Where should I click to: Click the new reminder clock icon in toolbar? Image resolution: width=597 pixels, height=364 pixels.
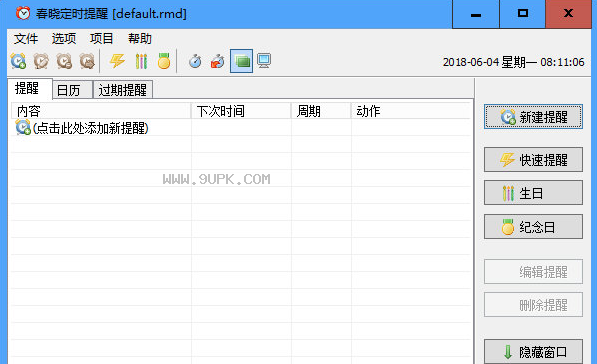point(18,61)
